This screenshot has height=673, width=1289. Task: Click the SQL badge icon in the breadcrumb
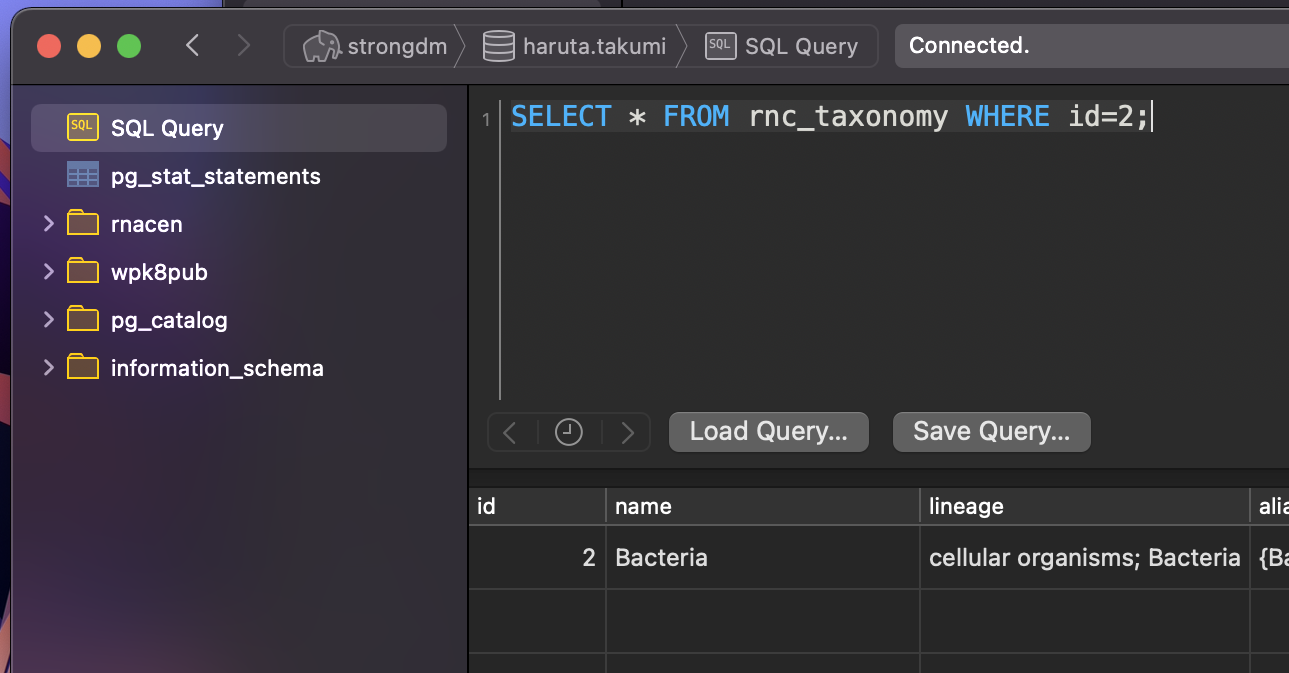[720, 46]
